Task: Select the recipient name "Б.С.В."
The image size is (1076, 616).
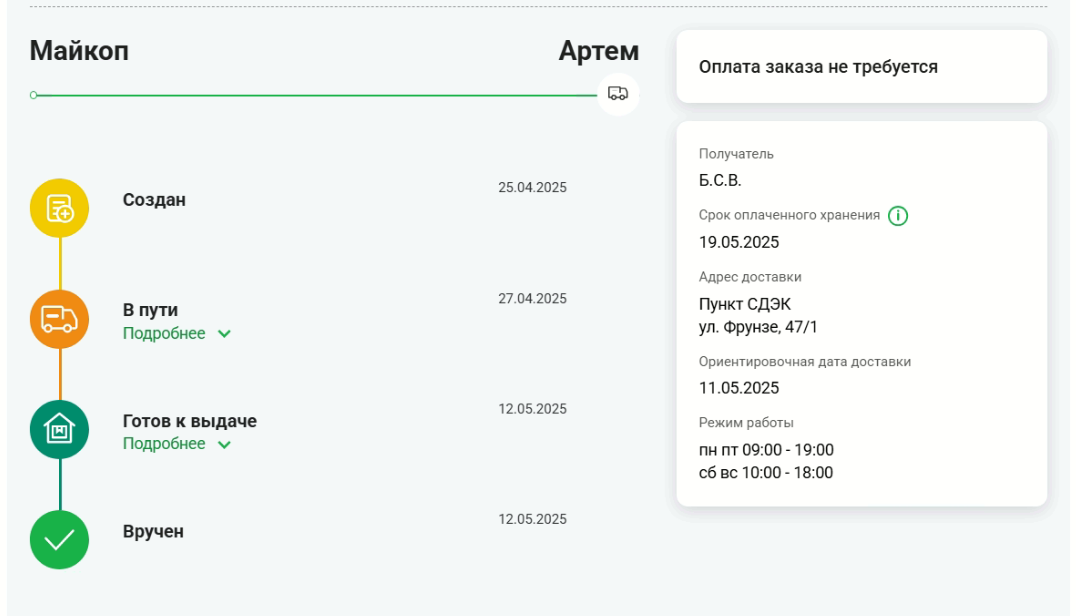Action: click(x=722, y=180)
